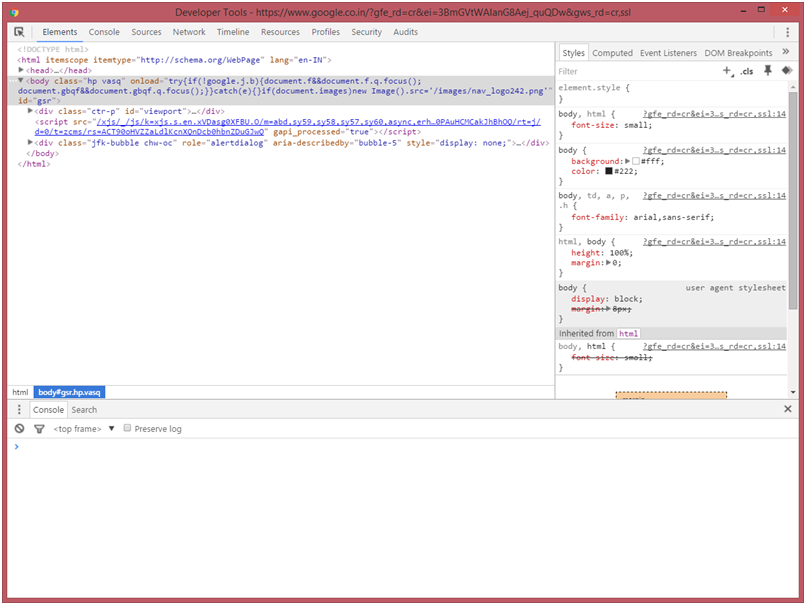Open the Sources tab

coord(146,32)
